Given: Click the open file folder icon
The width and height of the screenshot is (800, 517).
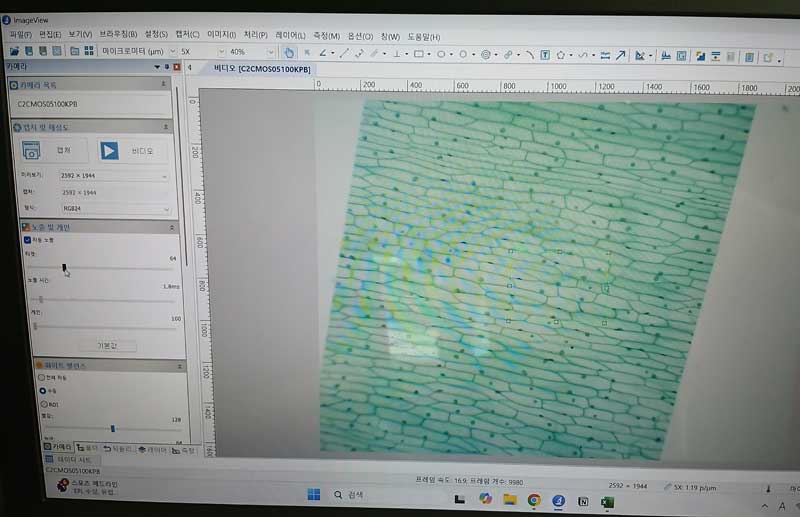Looking at the screenshot, I should tap(15, 52).
